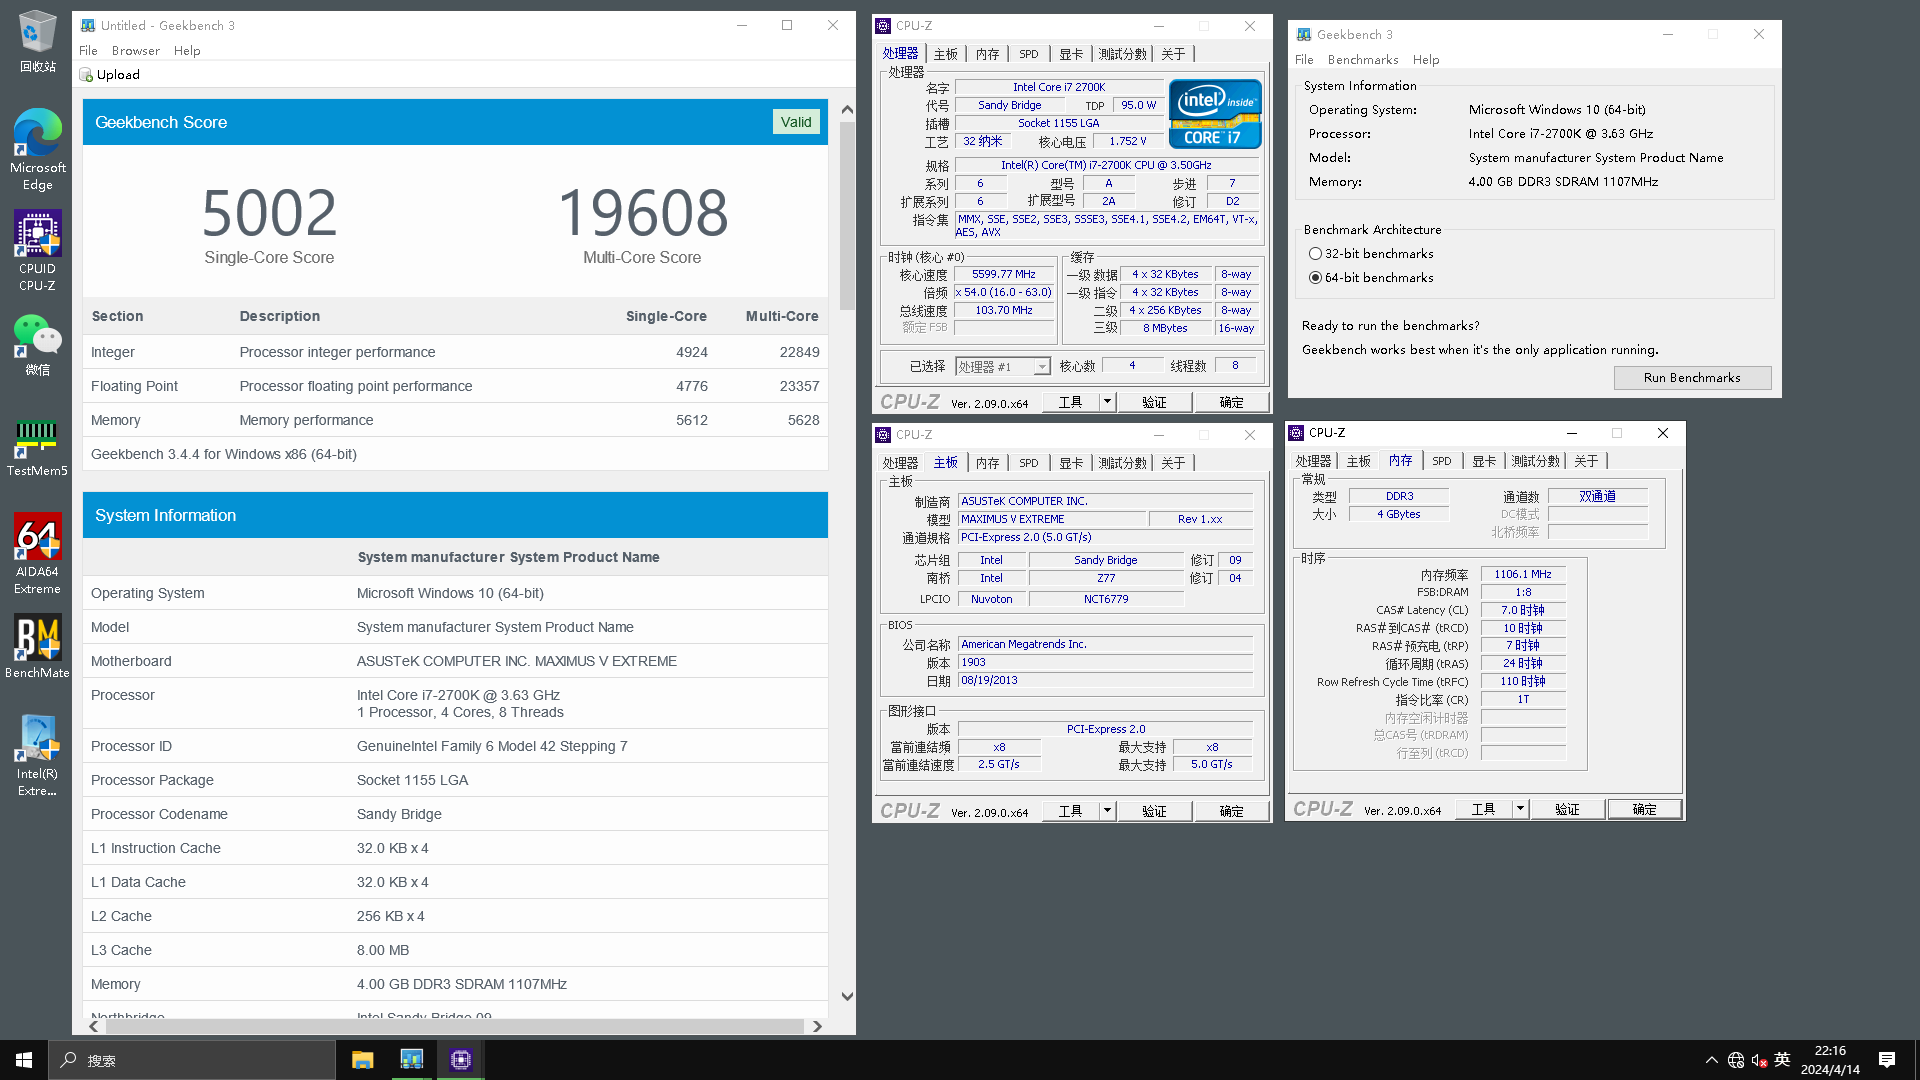Open the Intel Extreme Tuning Utility shortcut
Image resolution: width=1920 pixels, height=1080 pixels.
37,756
